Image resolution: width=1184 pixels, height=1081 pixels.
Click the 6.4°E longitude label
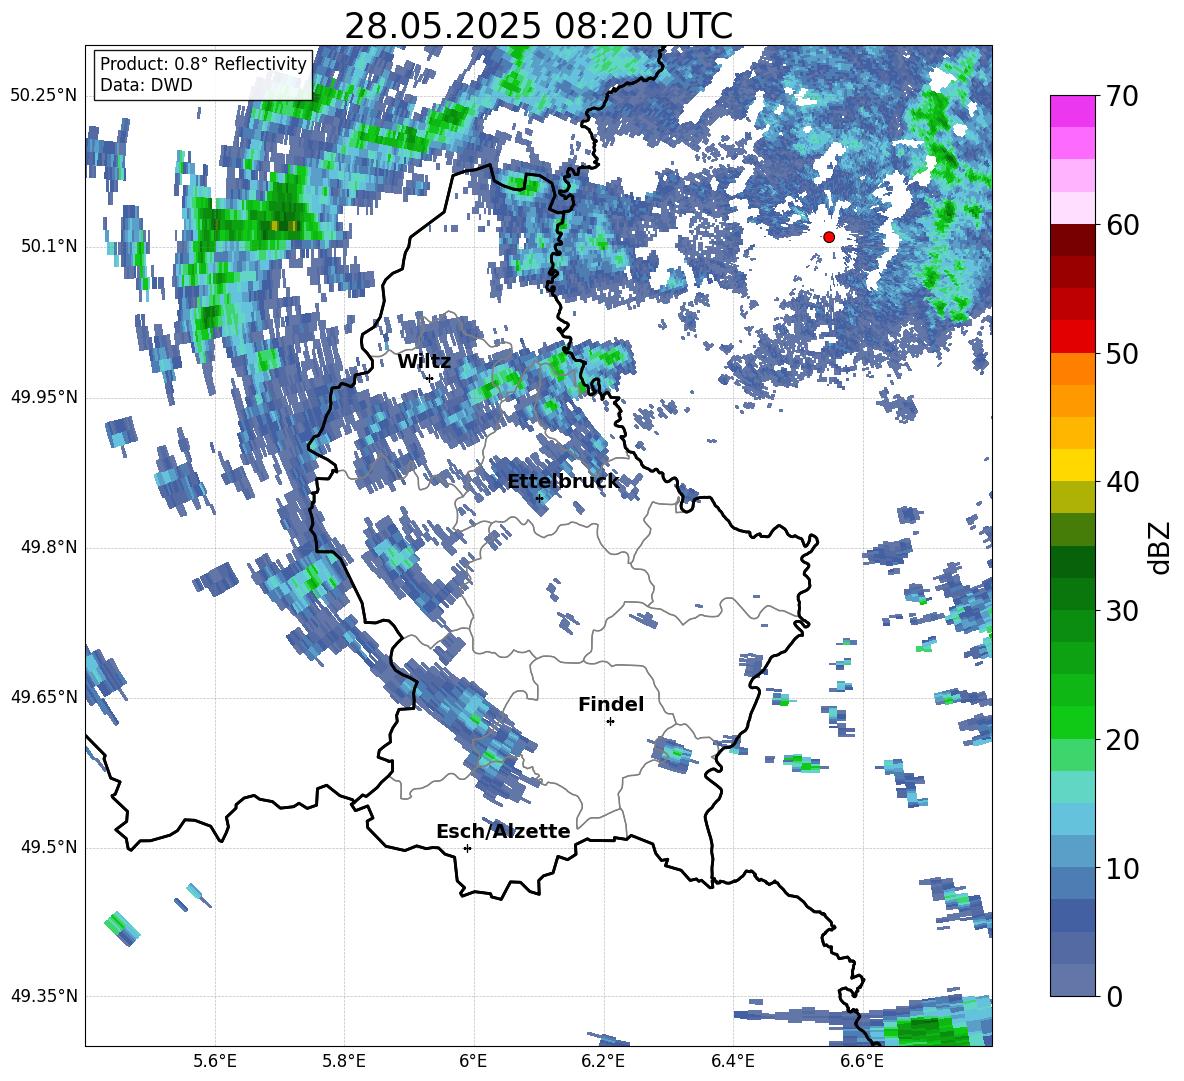tap(733, 1061)
